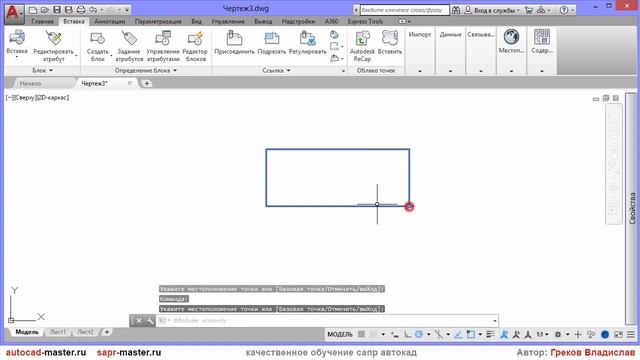
Task: Switch to the Главная ribbon tab
Action: pos(42,21)
